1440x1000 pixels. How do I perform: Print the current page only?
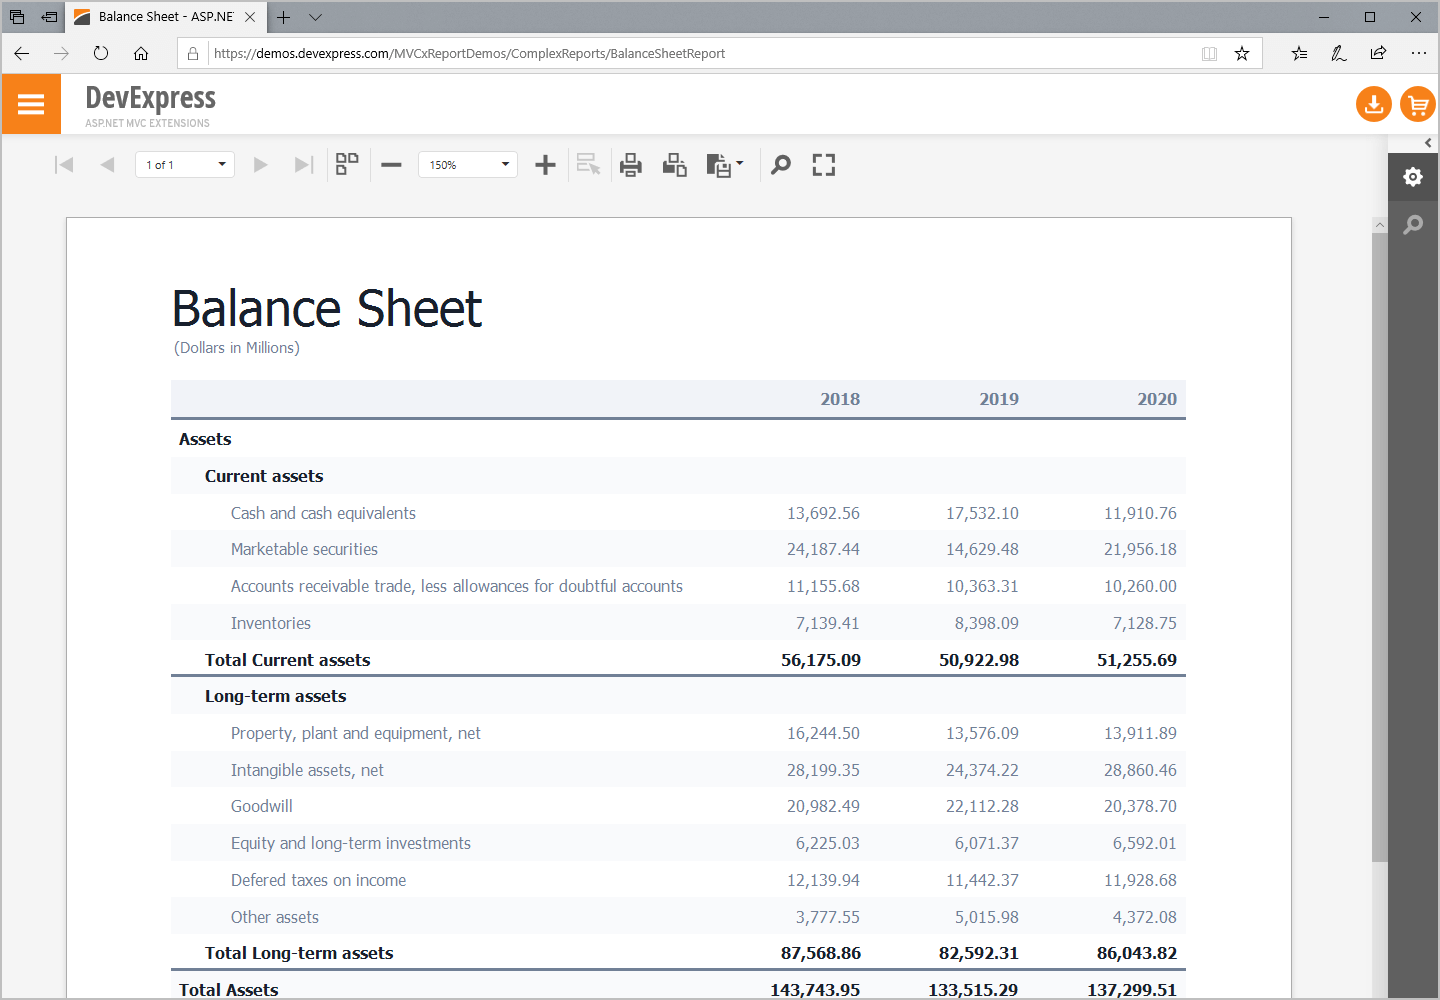[x=674, y=164]
